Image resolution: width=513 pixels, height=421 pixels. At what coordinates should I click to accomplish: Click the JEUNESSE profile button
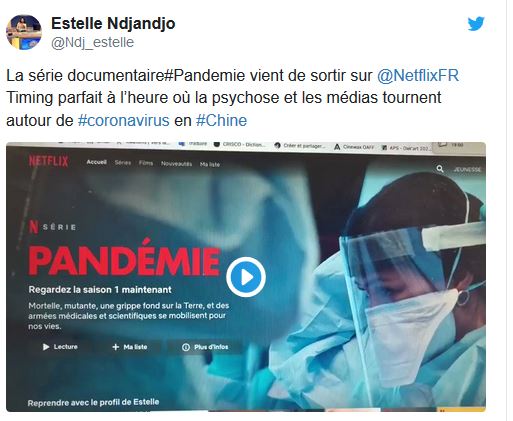tap(467, 169)
